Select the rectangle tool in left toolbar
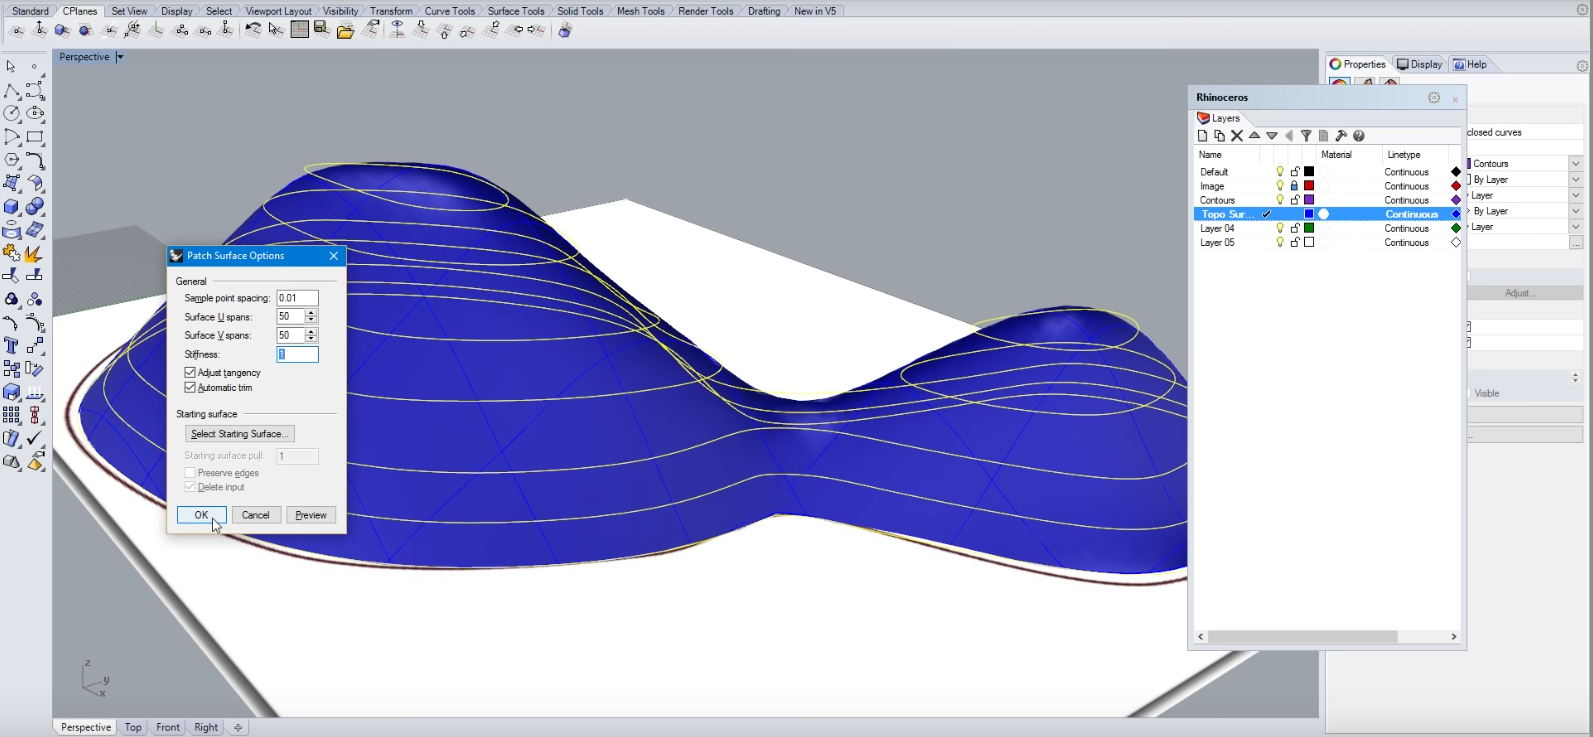Viewport: 1593px width, 737px height. click(x=35, y=137)
